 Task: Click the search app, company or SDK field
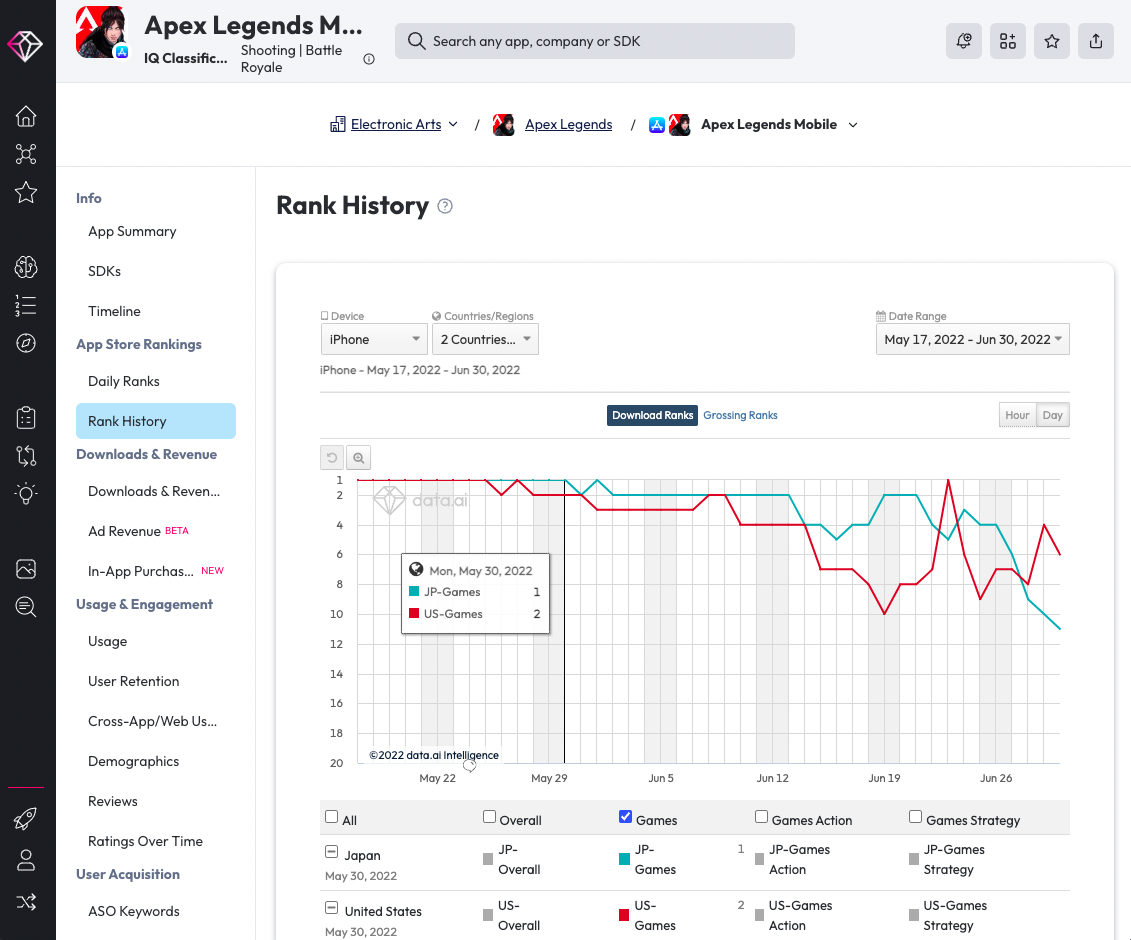pos(594,41)
